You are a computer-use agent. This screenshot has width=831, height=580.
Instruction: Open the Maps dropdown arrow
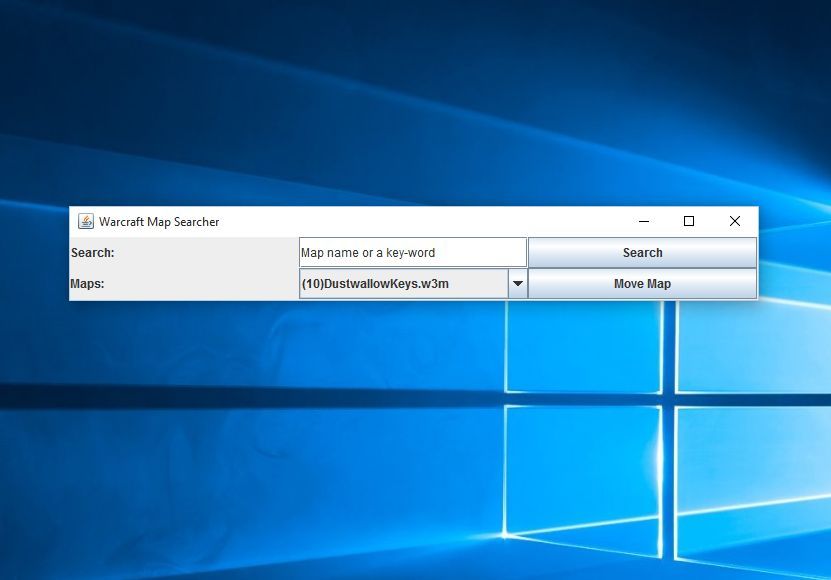(x=518, y=284)
